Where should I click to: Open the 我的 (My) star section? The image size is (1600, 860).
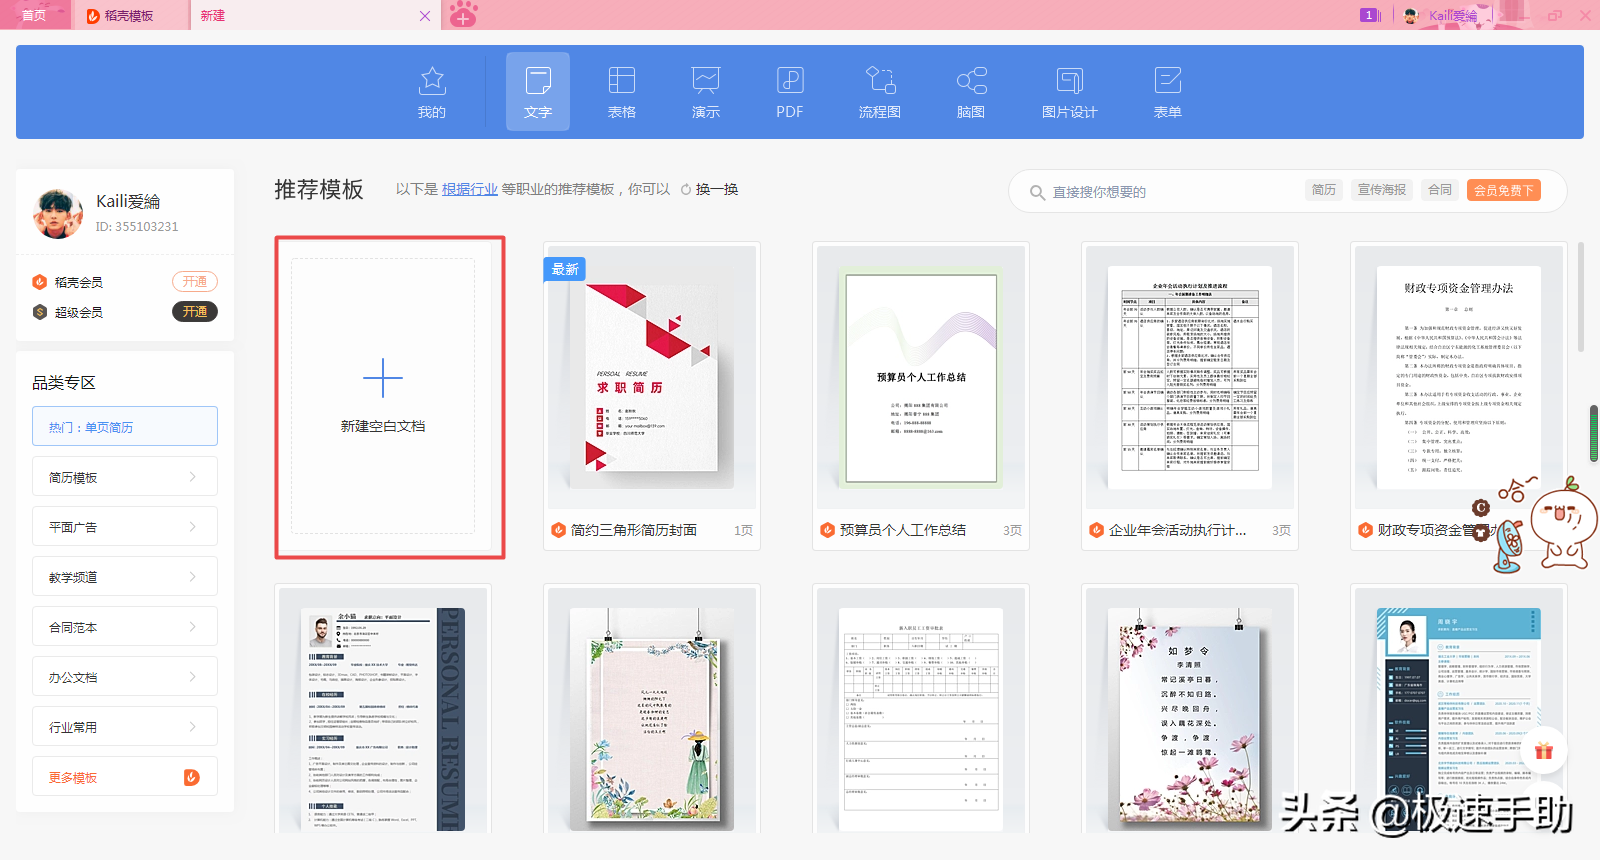432,92
